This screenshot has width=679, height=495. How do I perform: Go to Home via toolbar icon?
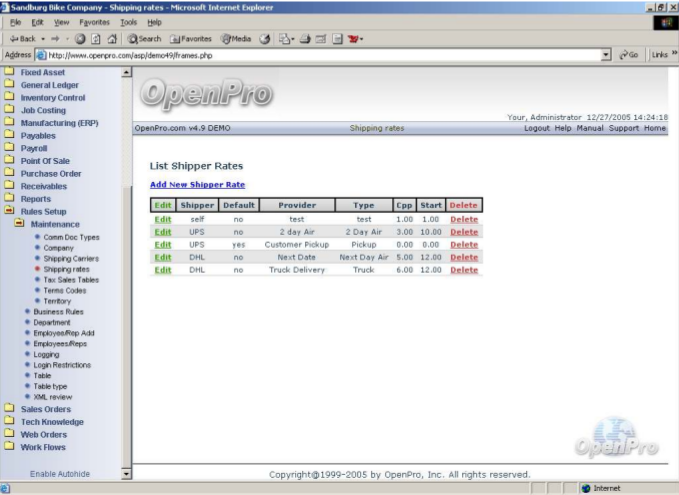point(112,39)
